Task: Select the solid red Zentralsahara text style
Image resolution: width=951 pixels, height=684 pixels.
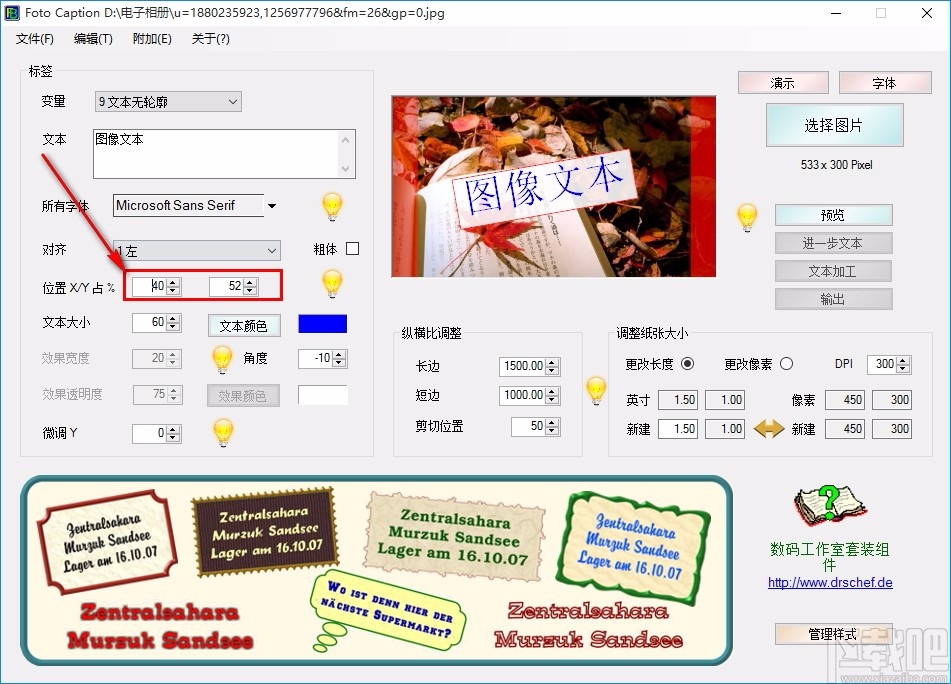Action: (160, 626)
